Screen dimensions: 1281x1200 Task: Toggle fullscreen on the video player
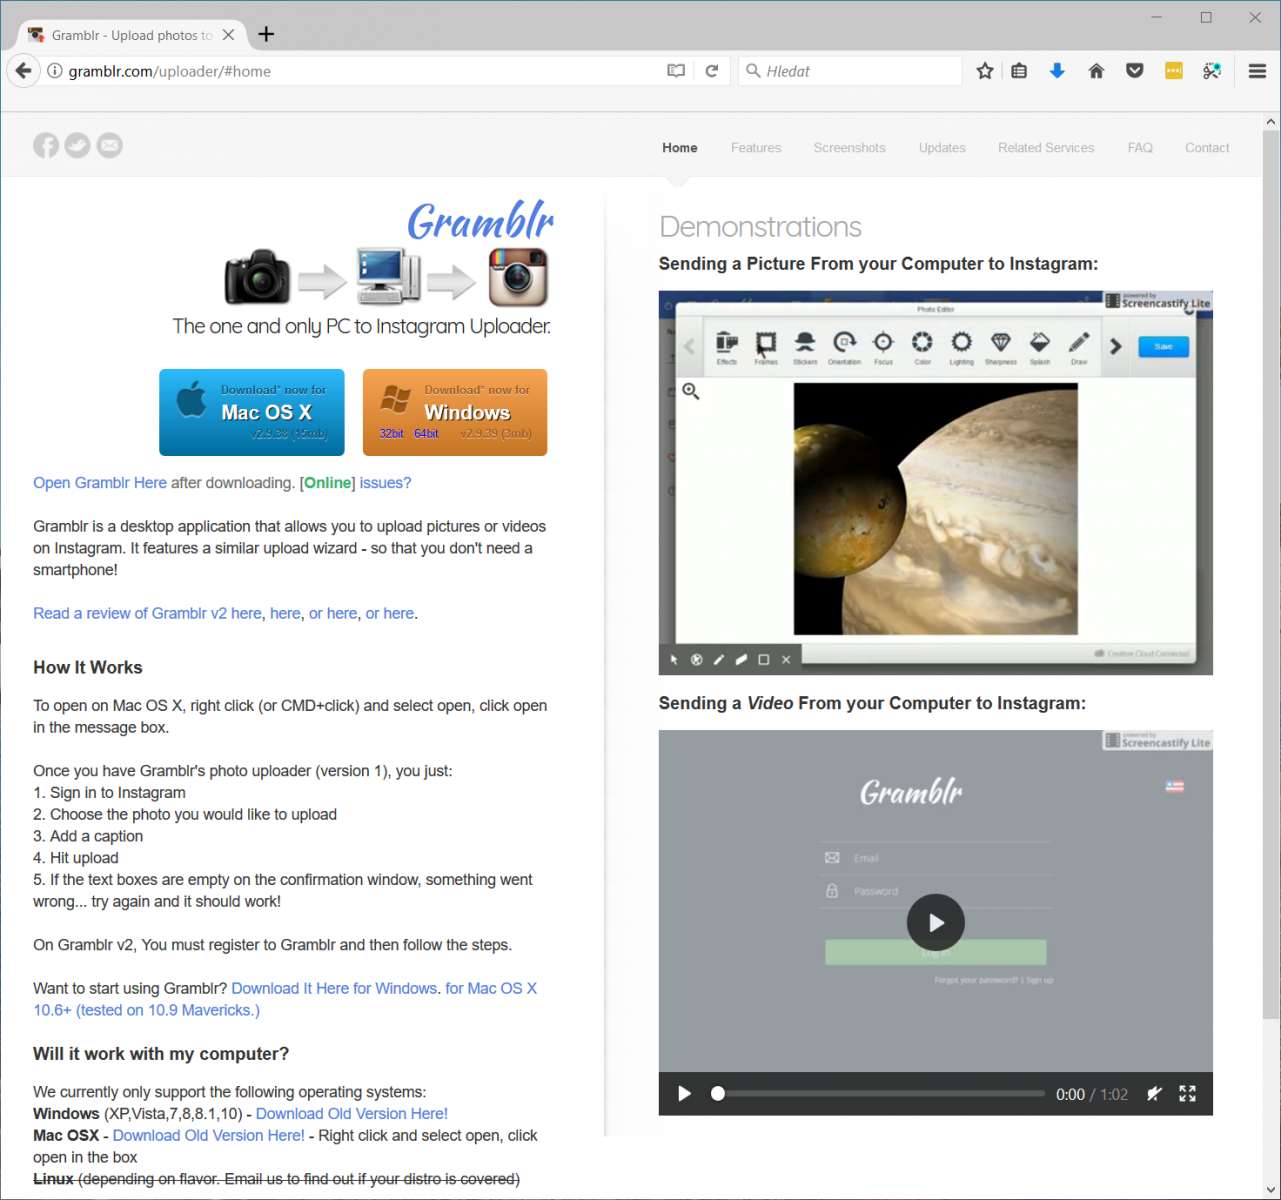(1187, 1094)
